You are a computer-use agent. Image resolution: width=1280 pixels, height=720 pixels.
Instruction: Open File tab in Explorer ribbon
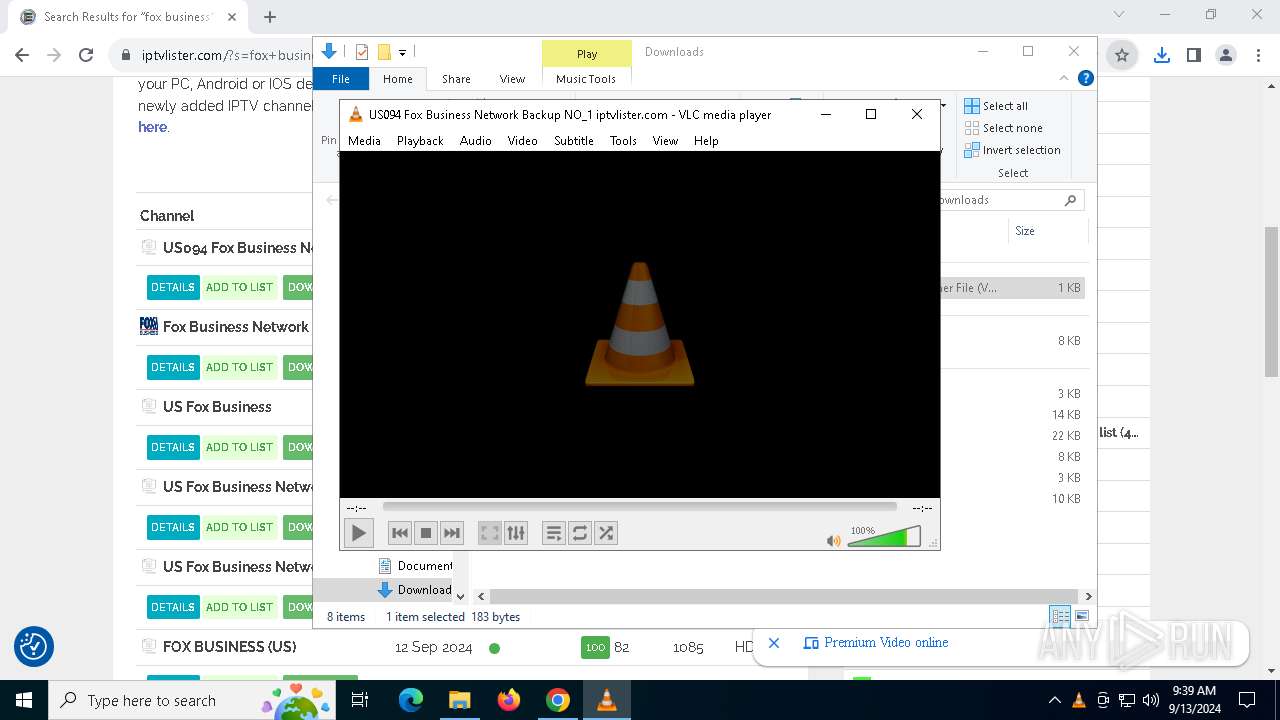(x=341, y=79)
